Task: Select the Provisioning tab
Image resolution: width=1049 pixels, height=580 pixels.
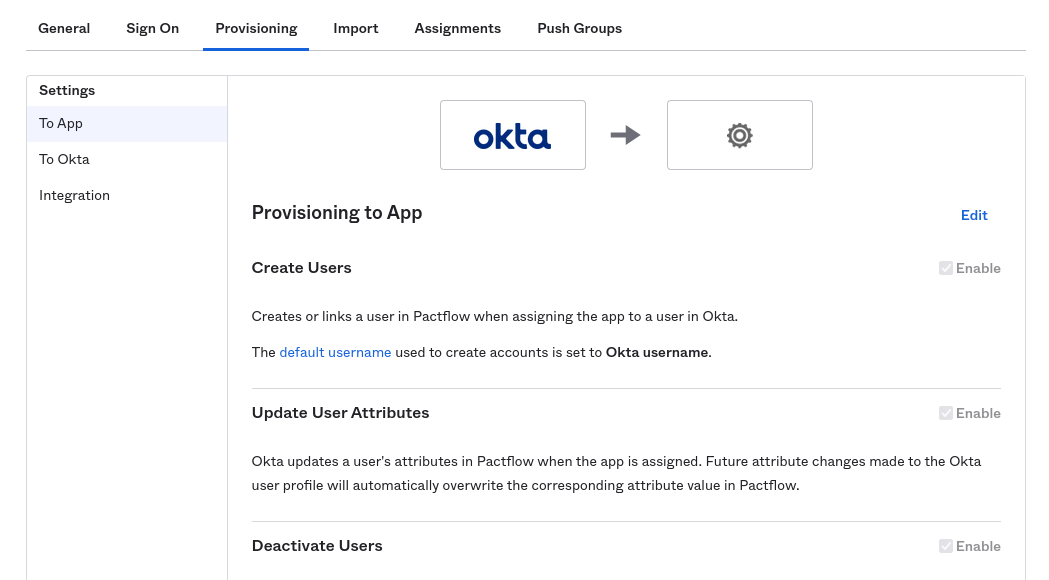Action: point(256,28)
